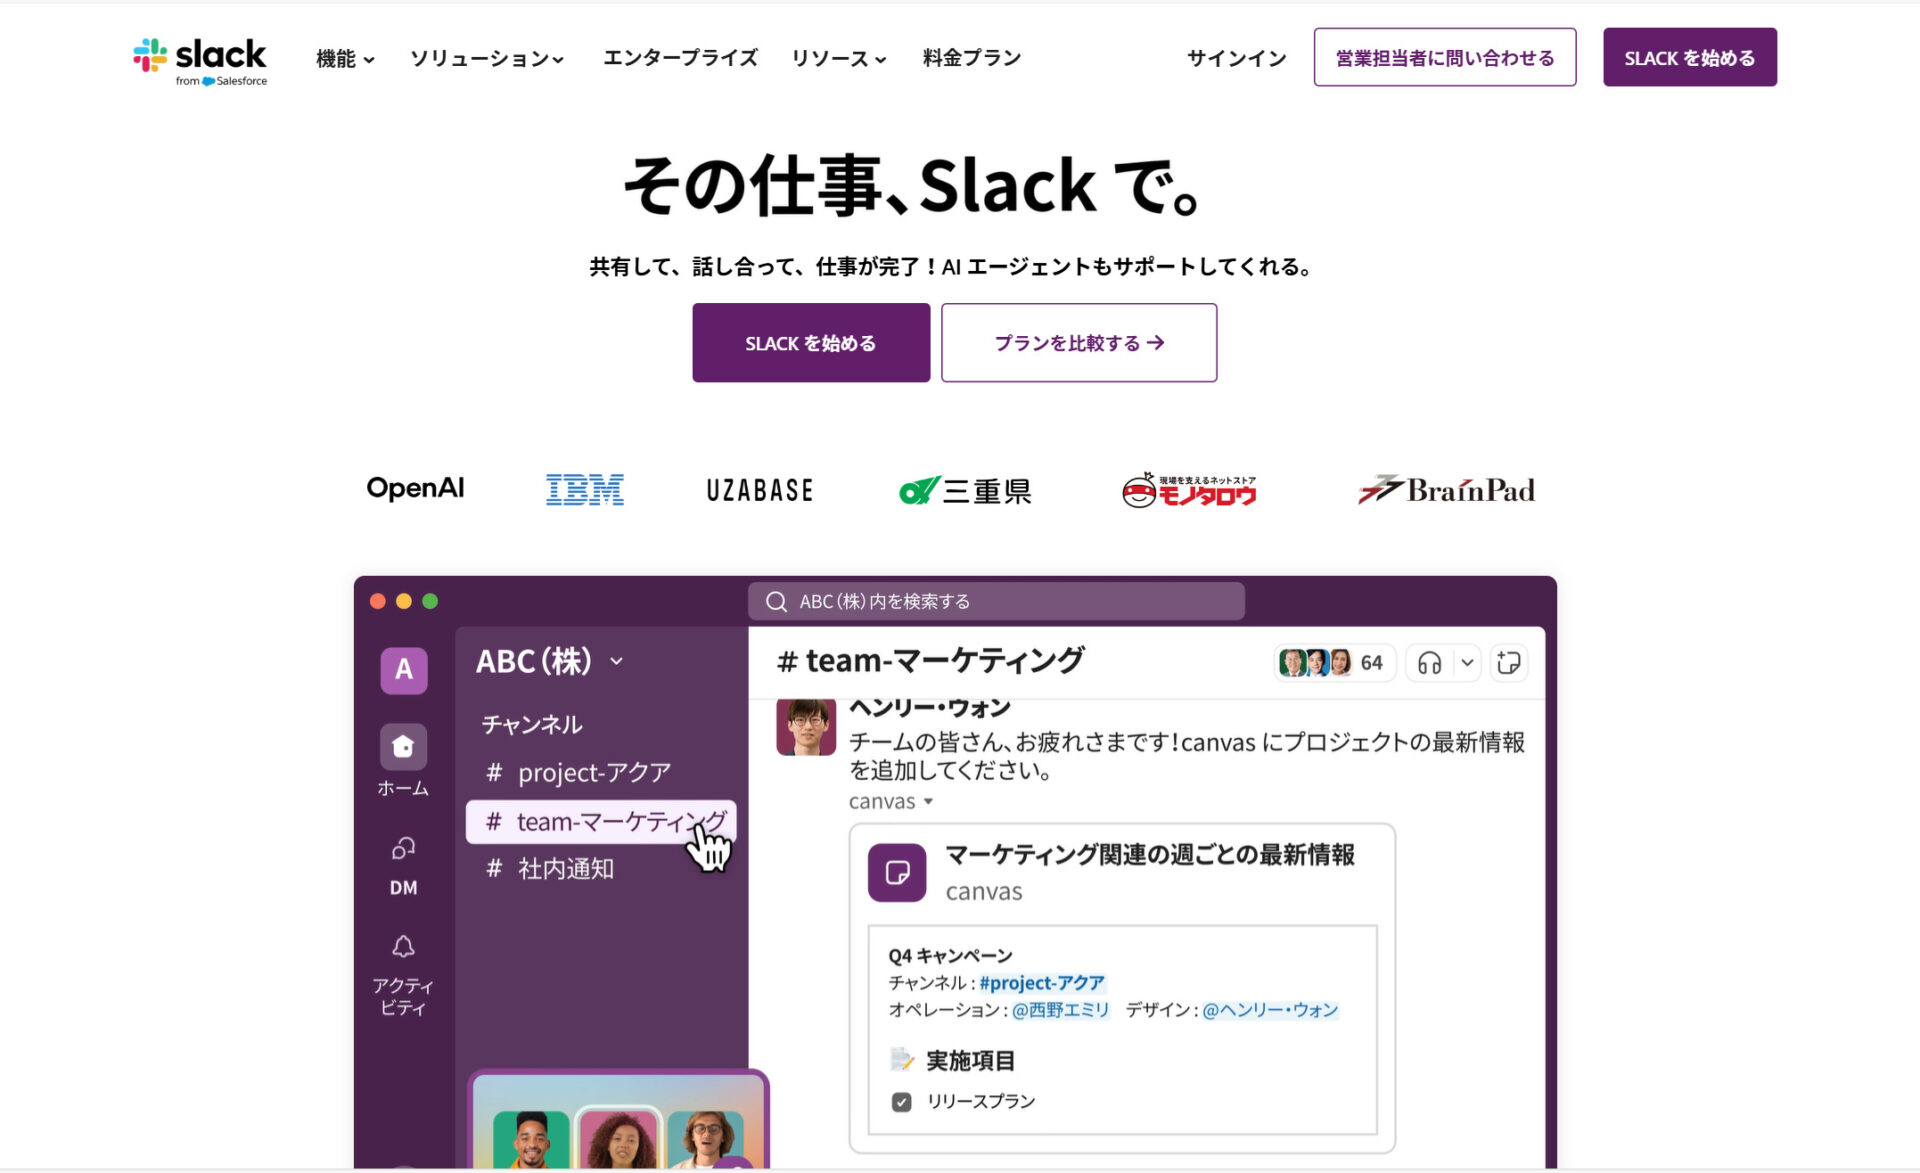Click the purple canvas icon in the message

pyautogui.click(x=897, y=872)
